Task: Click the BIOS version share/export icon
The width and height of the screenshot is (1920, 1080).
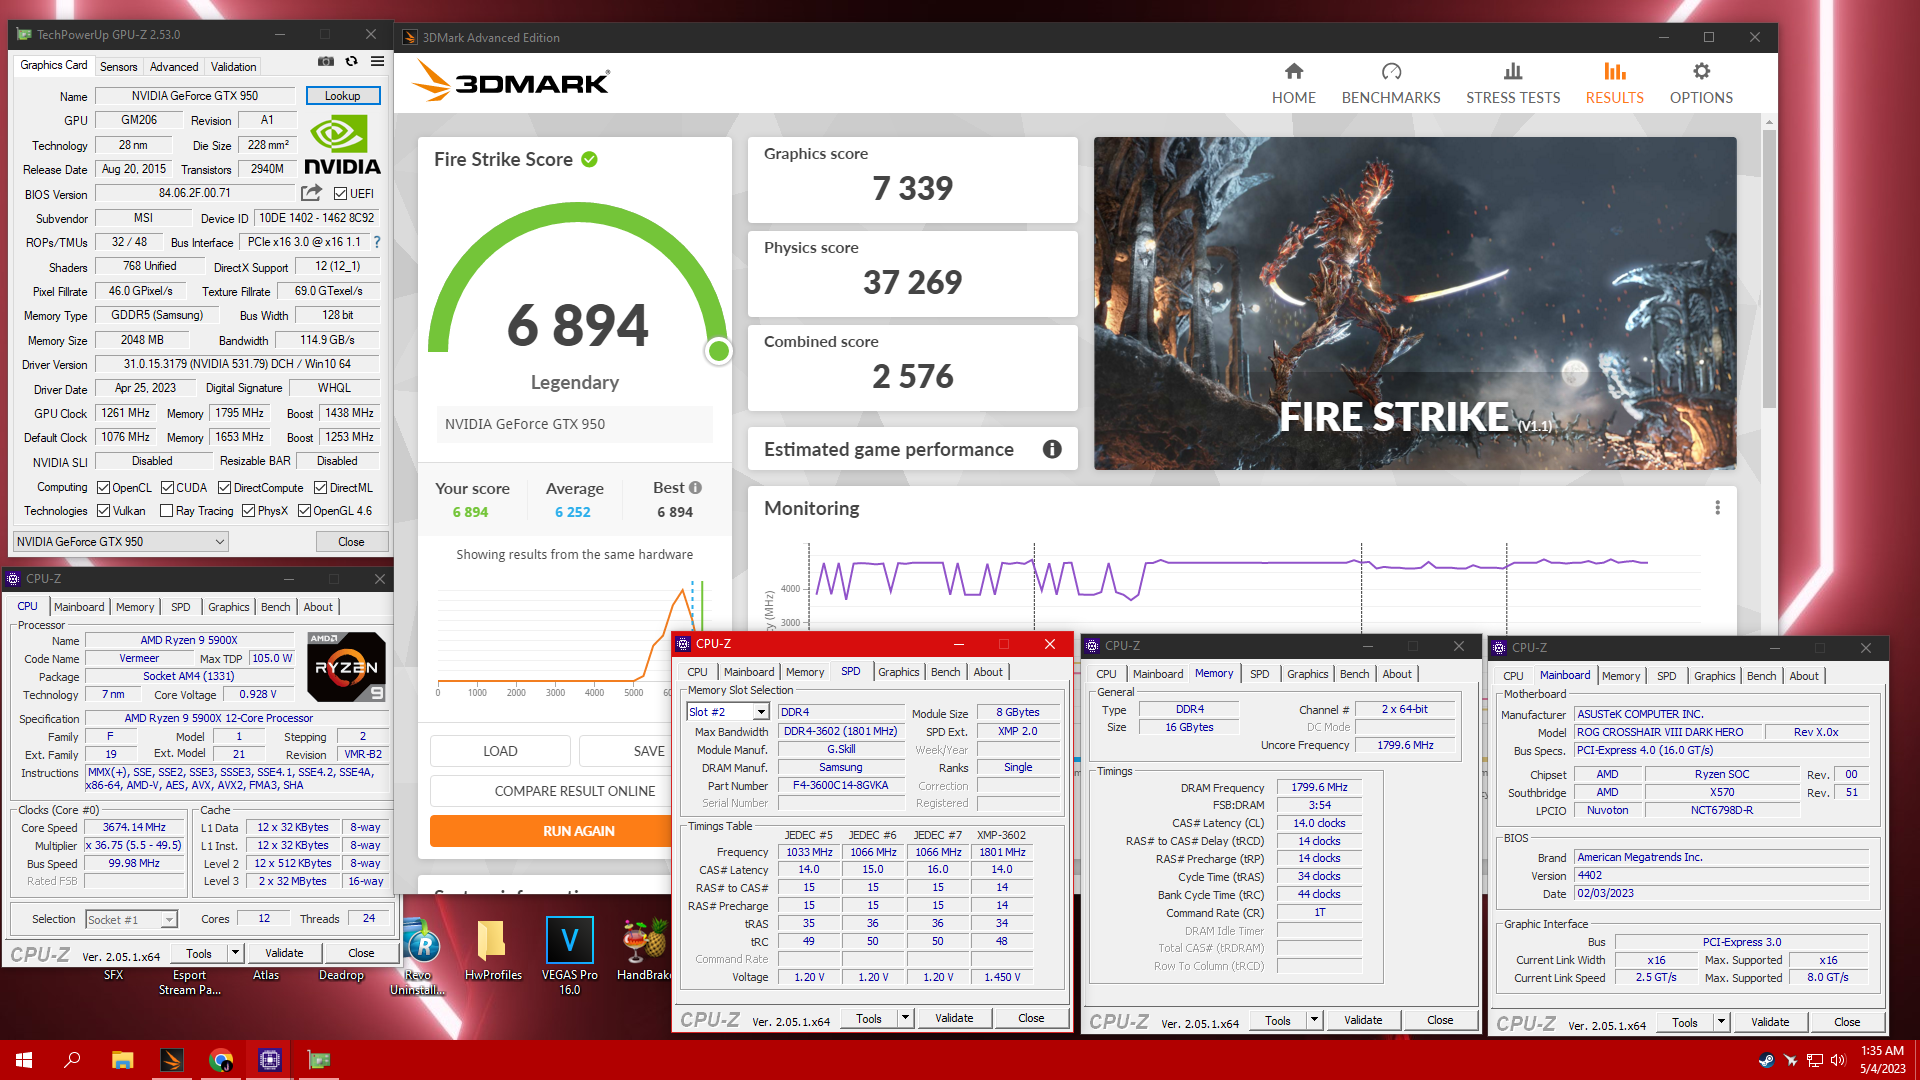Action: [x=312, y=193]
